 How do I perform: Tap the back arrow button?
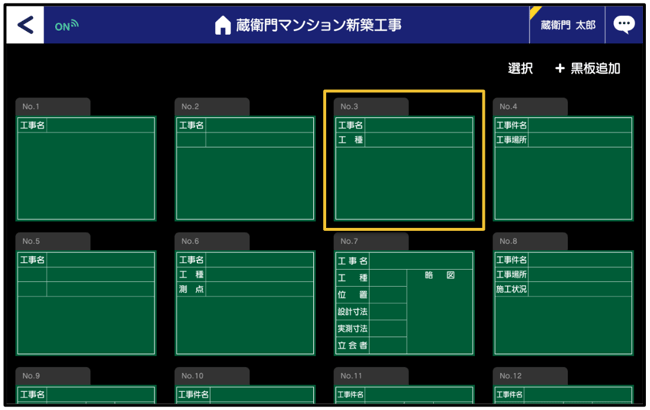point(25,25)
